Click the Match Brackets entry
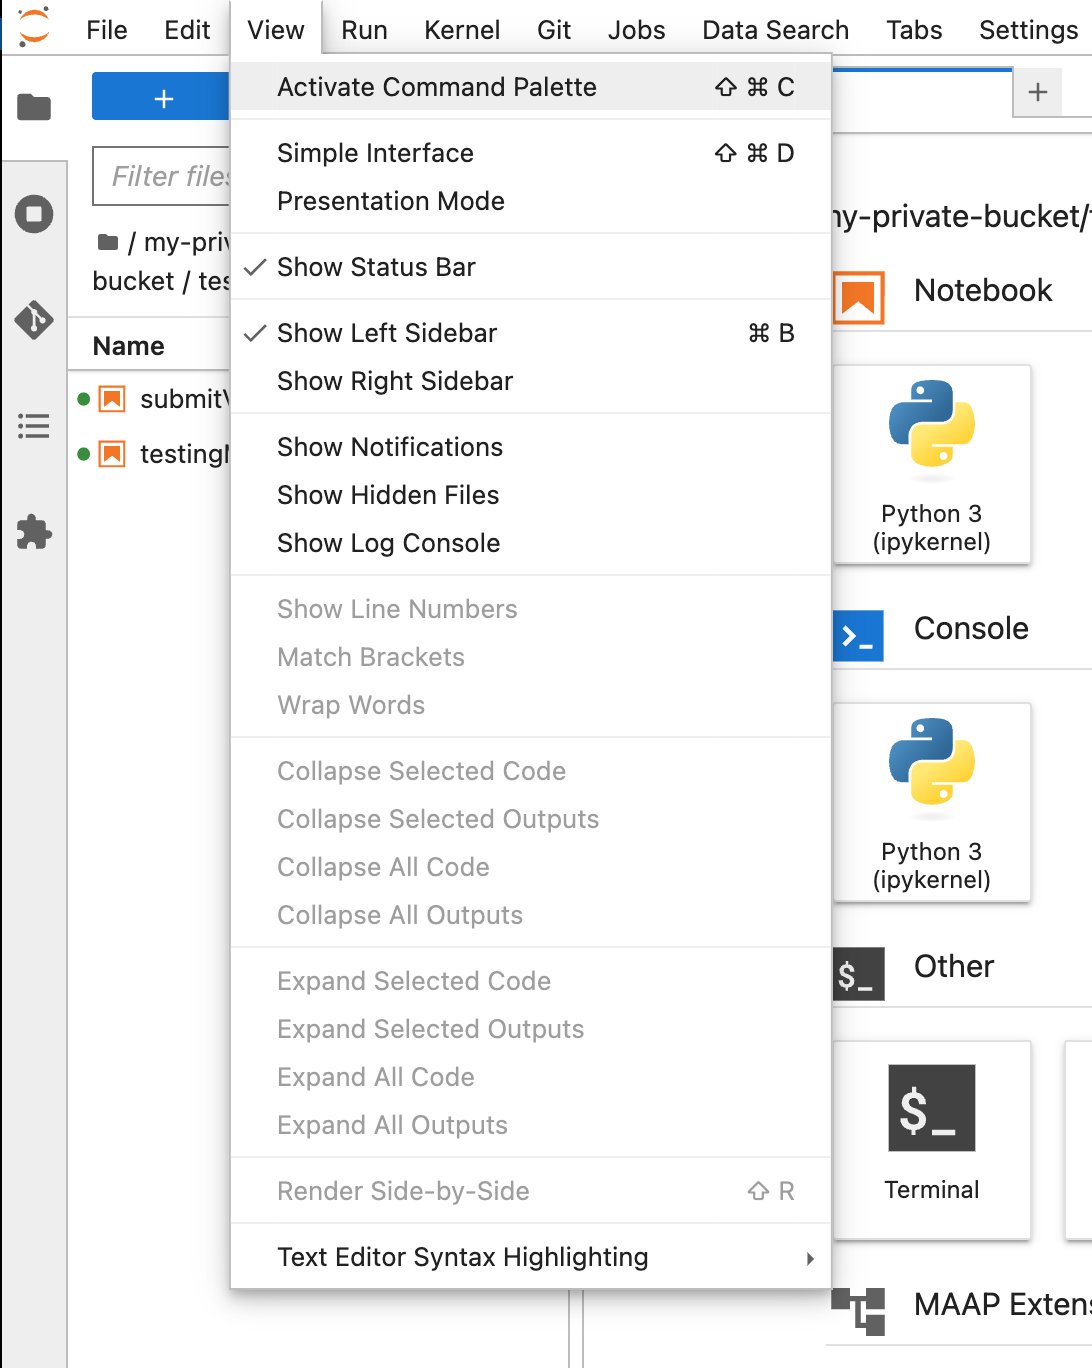 click(x=531, y=657)
